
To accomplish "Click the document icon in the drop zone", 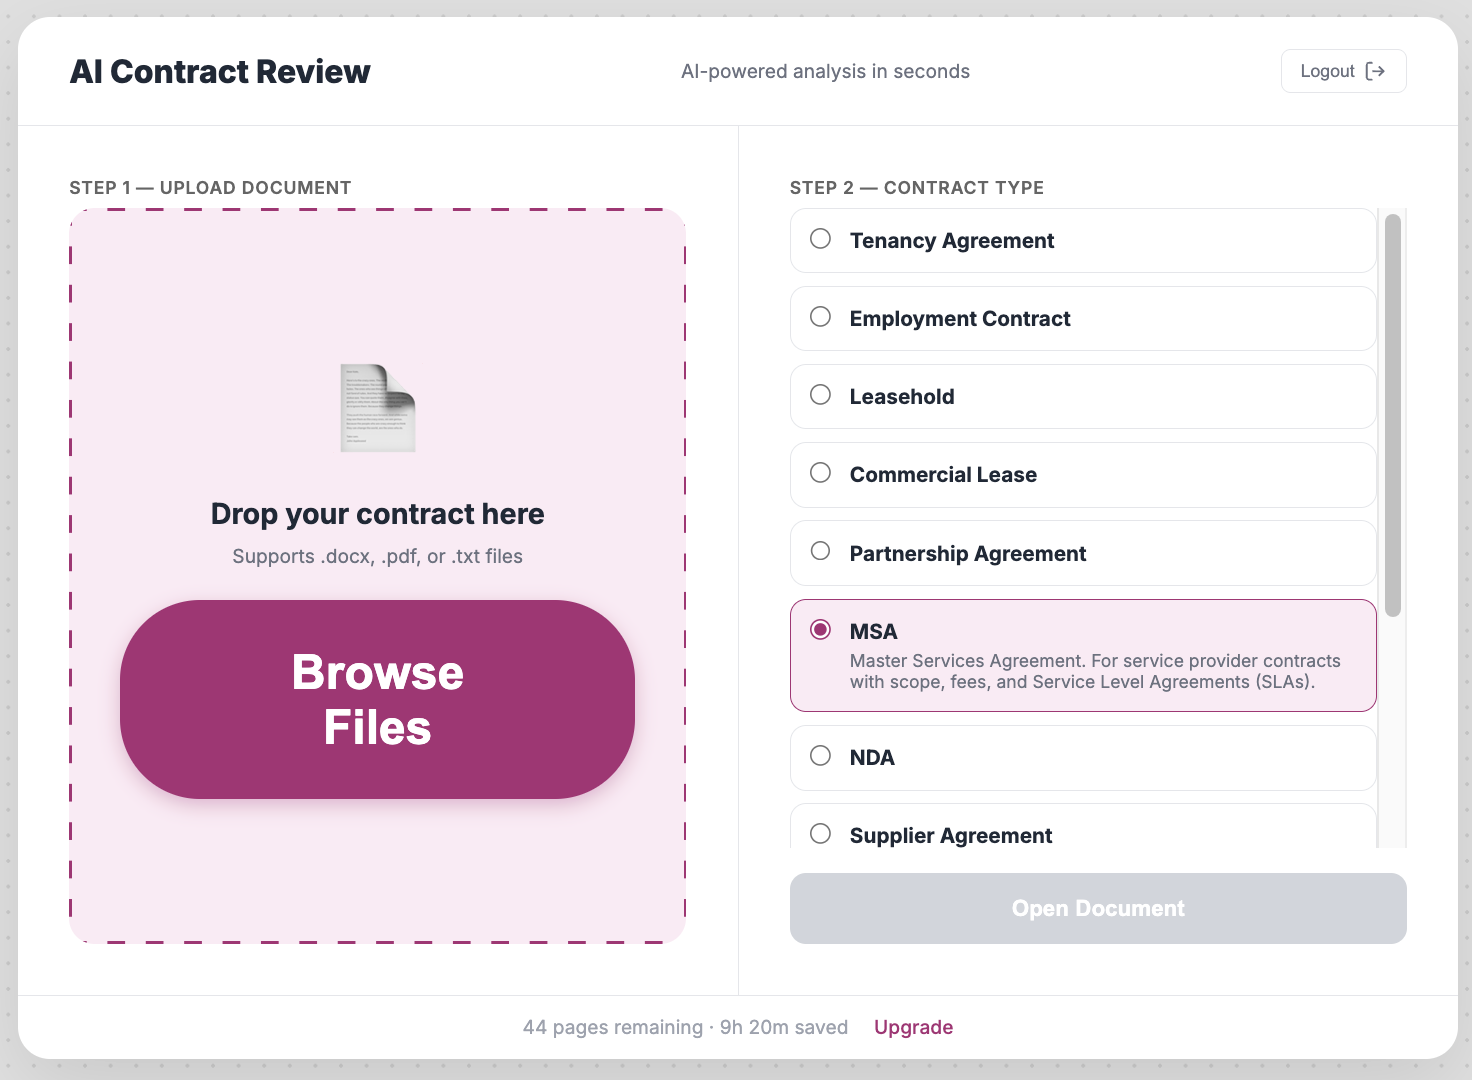I will (x=377, y=408).
